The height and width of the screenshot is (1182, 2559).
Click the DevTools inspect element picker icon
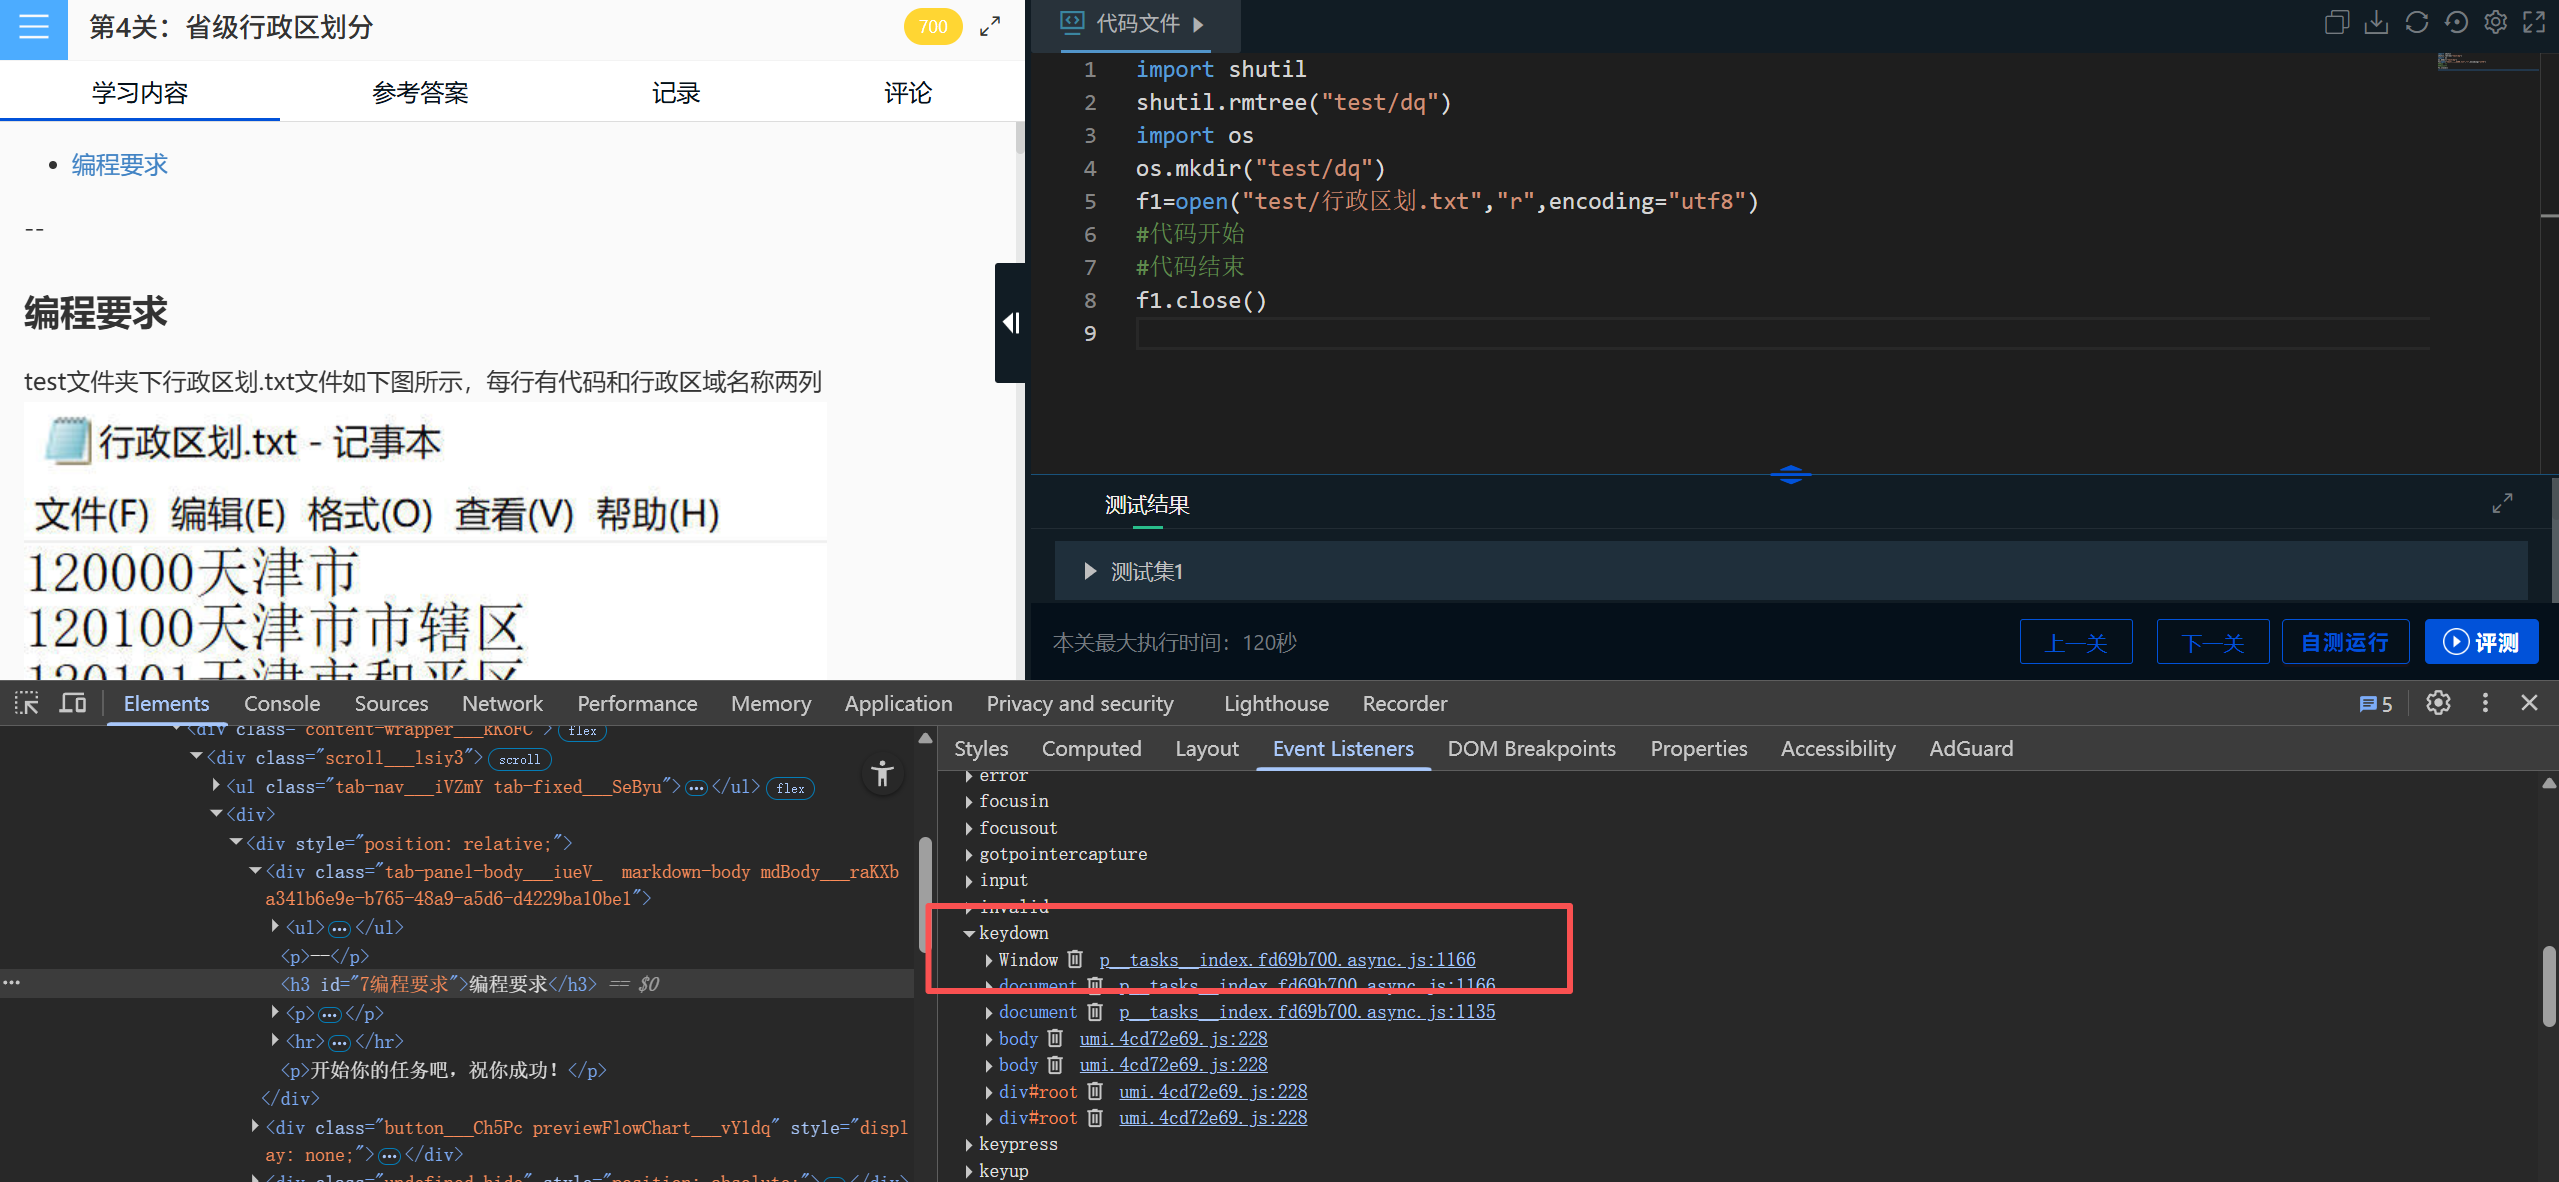27,703
